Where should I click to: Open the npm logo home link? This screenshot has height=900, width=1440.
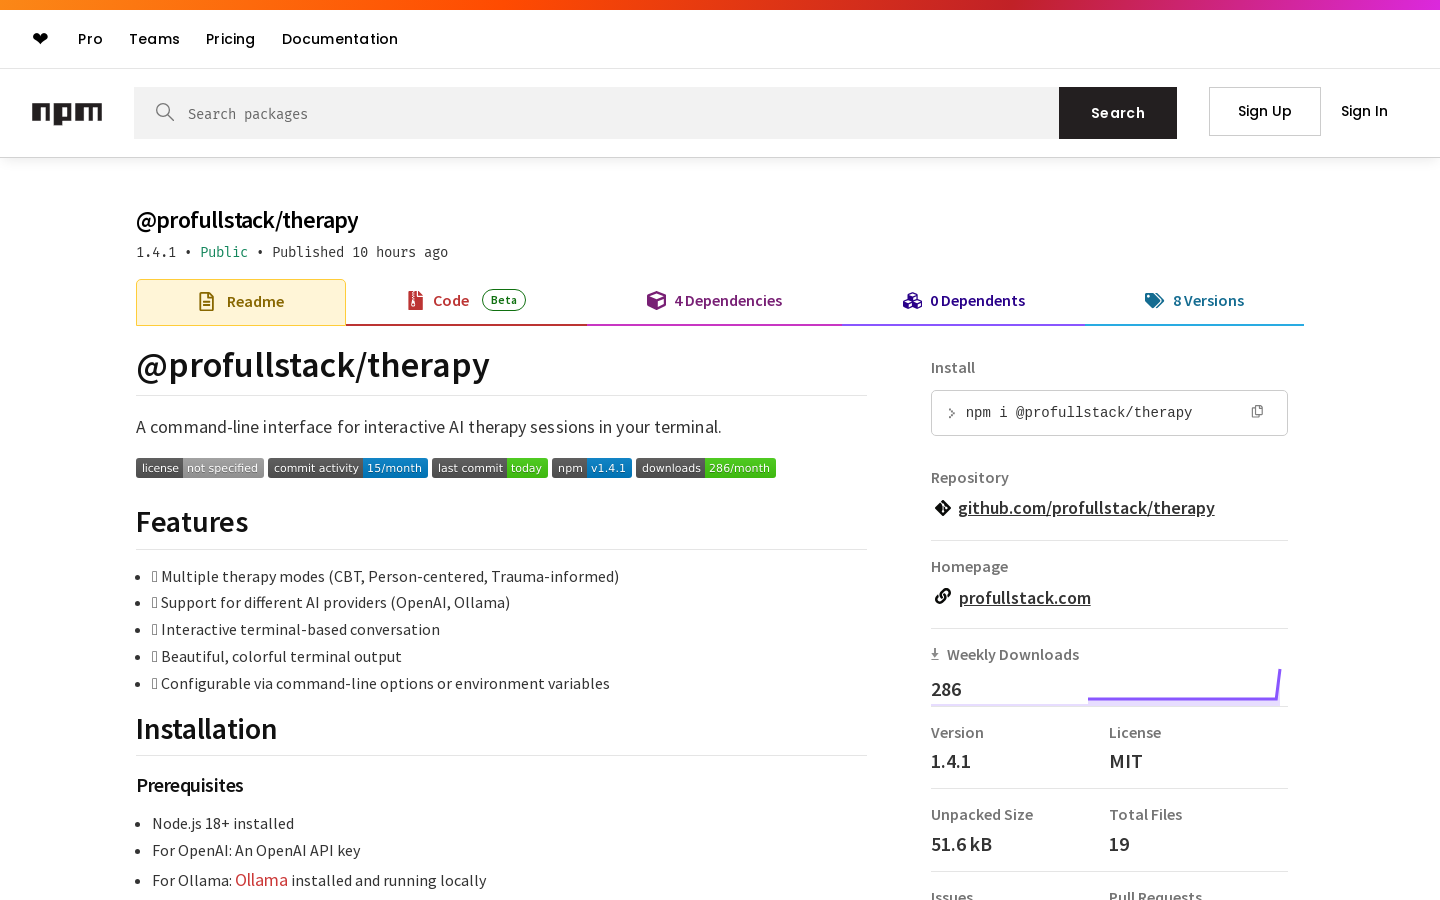(67, 113)
